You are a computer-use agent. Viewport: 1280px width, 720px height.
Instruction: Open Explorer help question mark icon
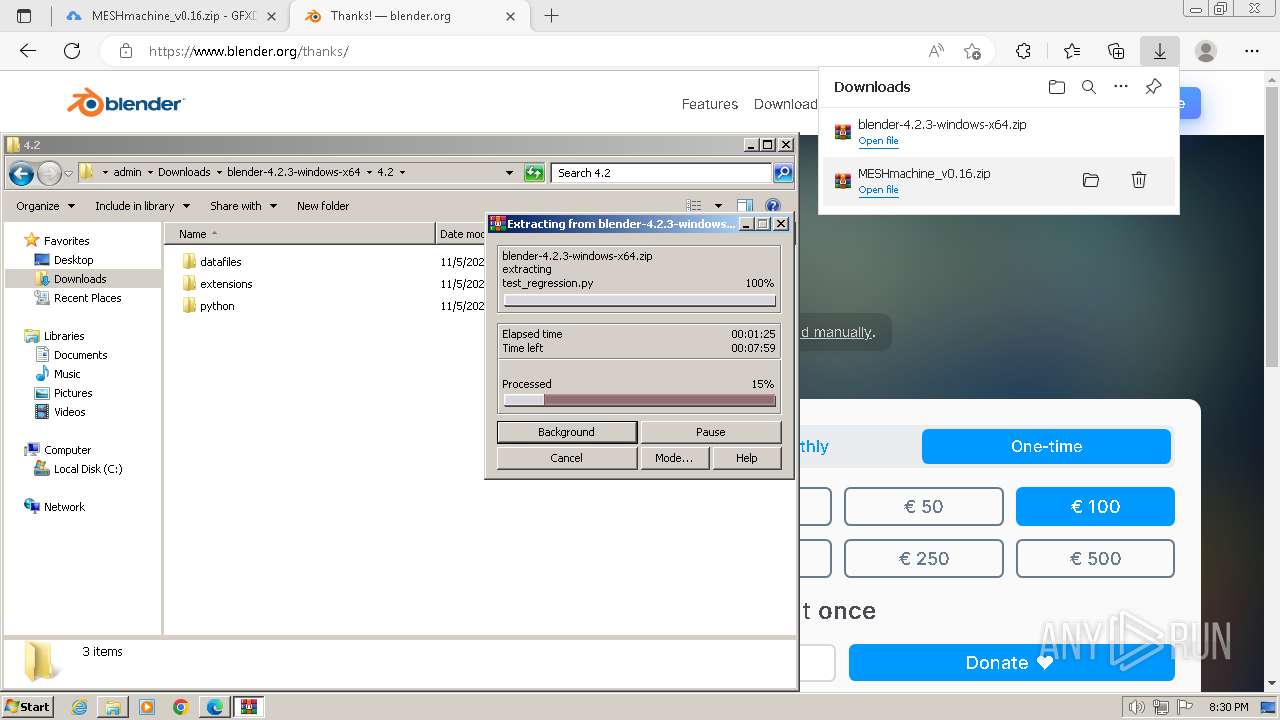772,206
